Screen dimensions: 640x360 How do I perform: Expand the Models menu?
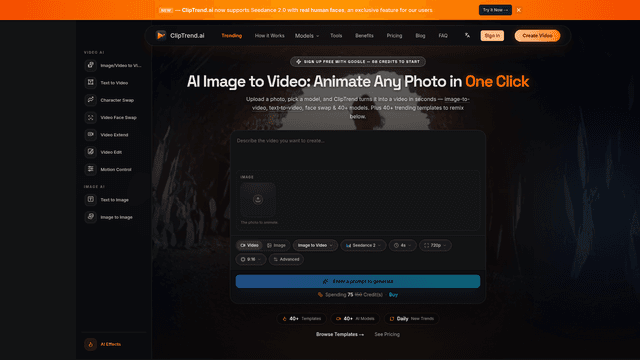(307, 36)
